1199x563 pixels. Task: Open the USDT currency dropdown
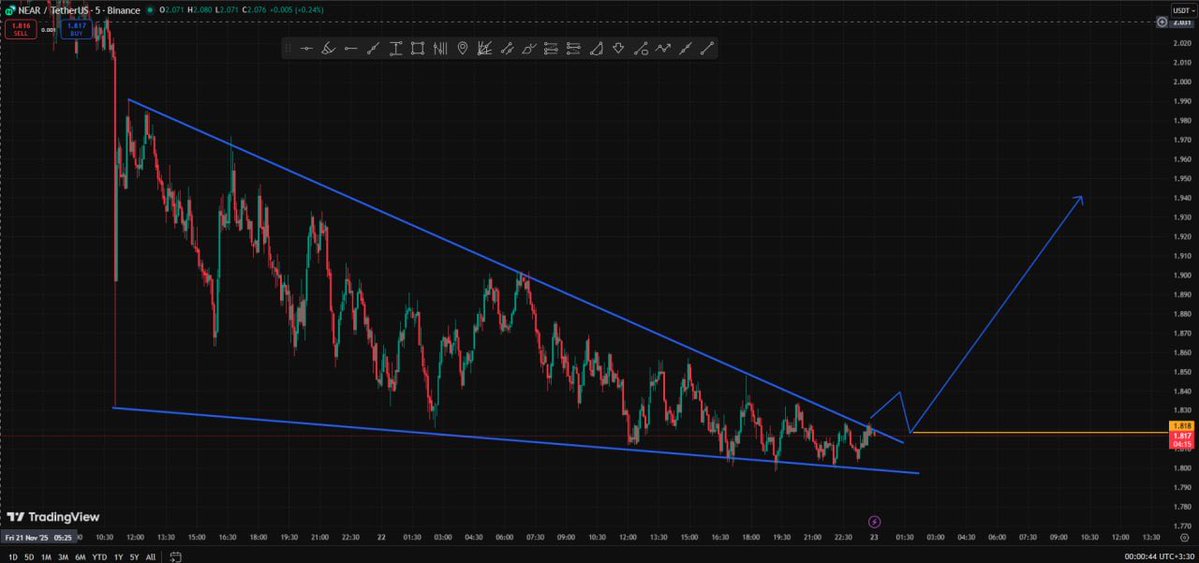[1183, 10]
